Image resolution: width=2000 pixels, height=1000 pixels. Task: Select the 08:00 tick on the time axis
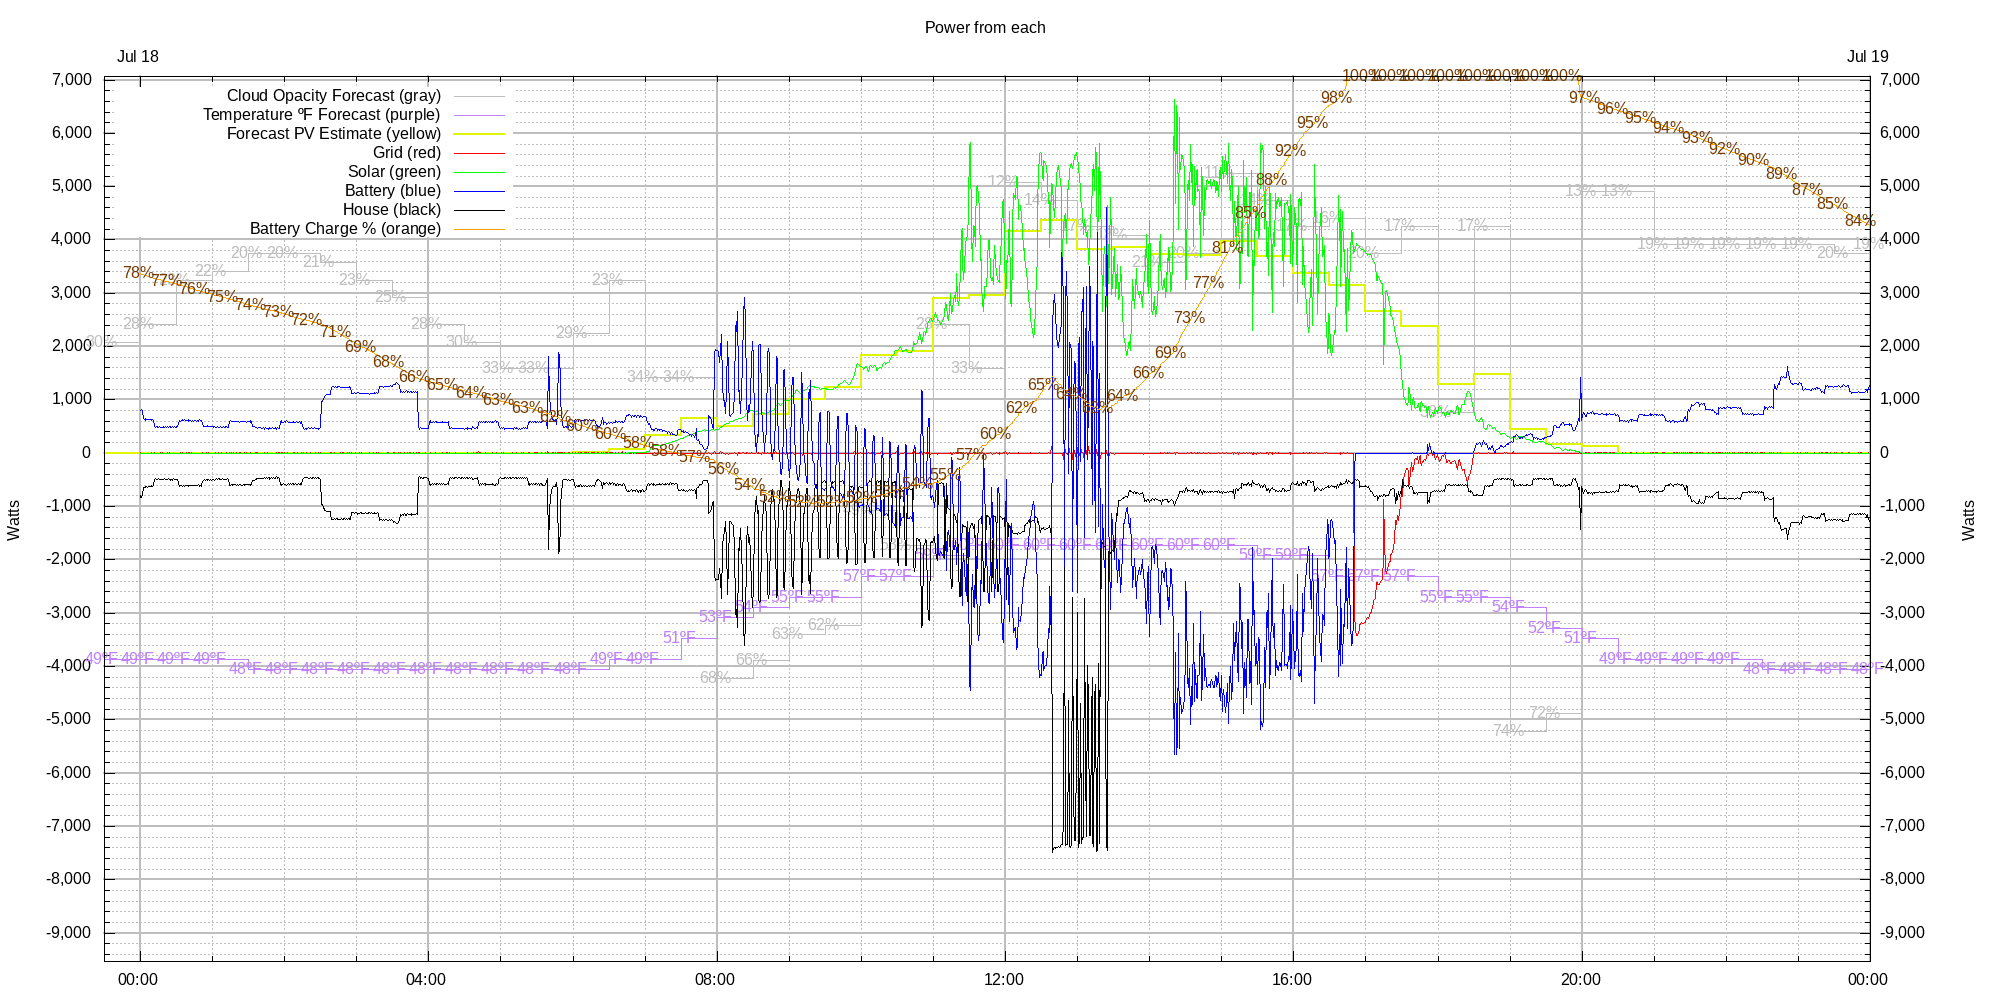(715, 980)
